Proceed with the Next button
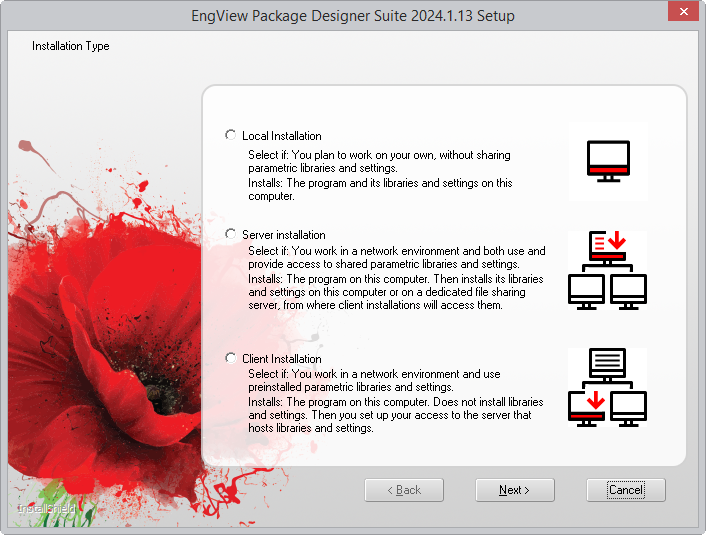Image resolution: width=706 pixels, height=535 pixels. click(515, 490)
